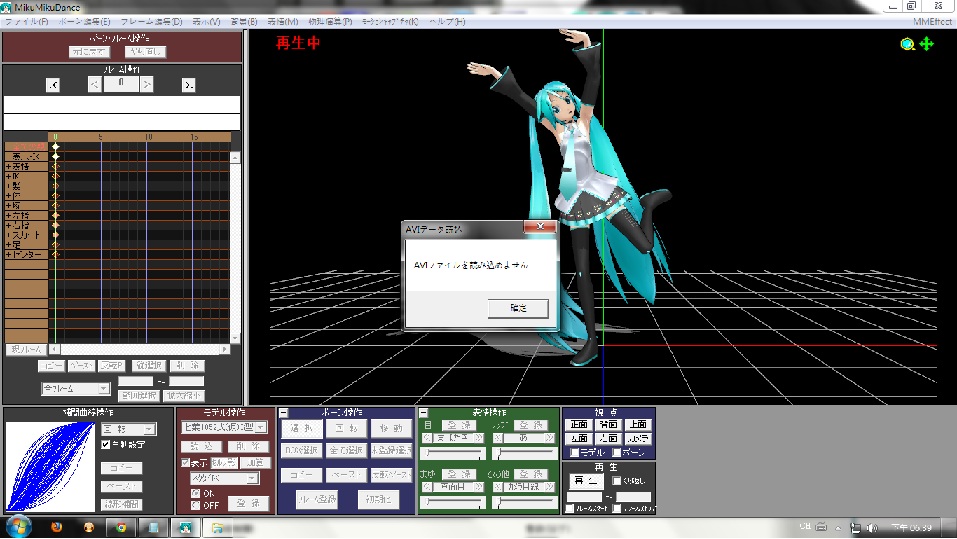Enable the モデル checkbox in the view panel
Screen dimensions: 957x539
click(574, 452)
